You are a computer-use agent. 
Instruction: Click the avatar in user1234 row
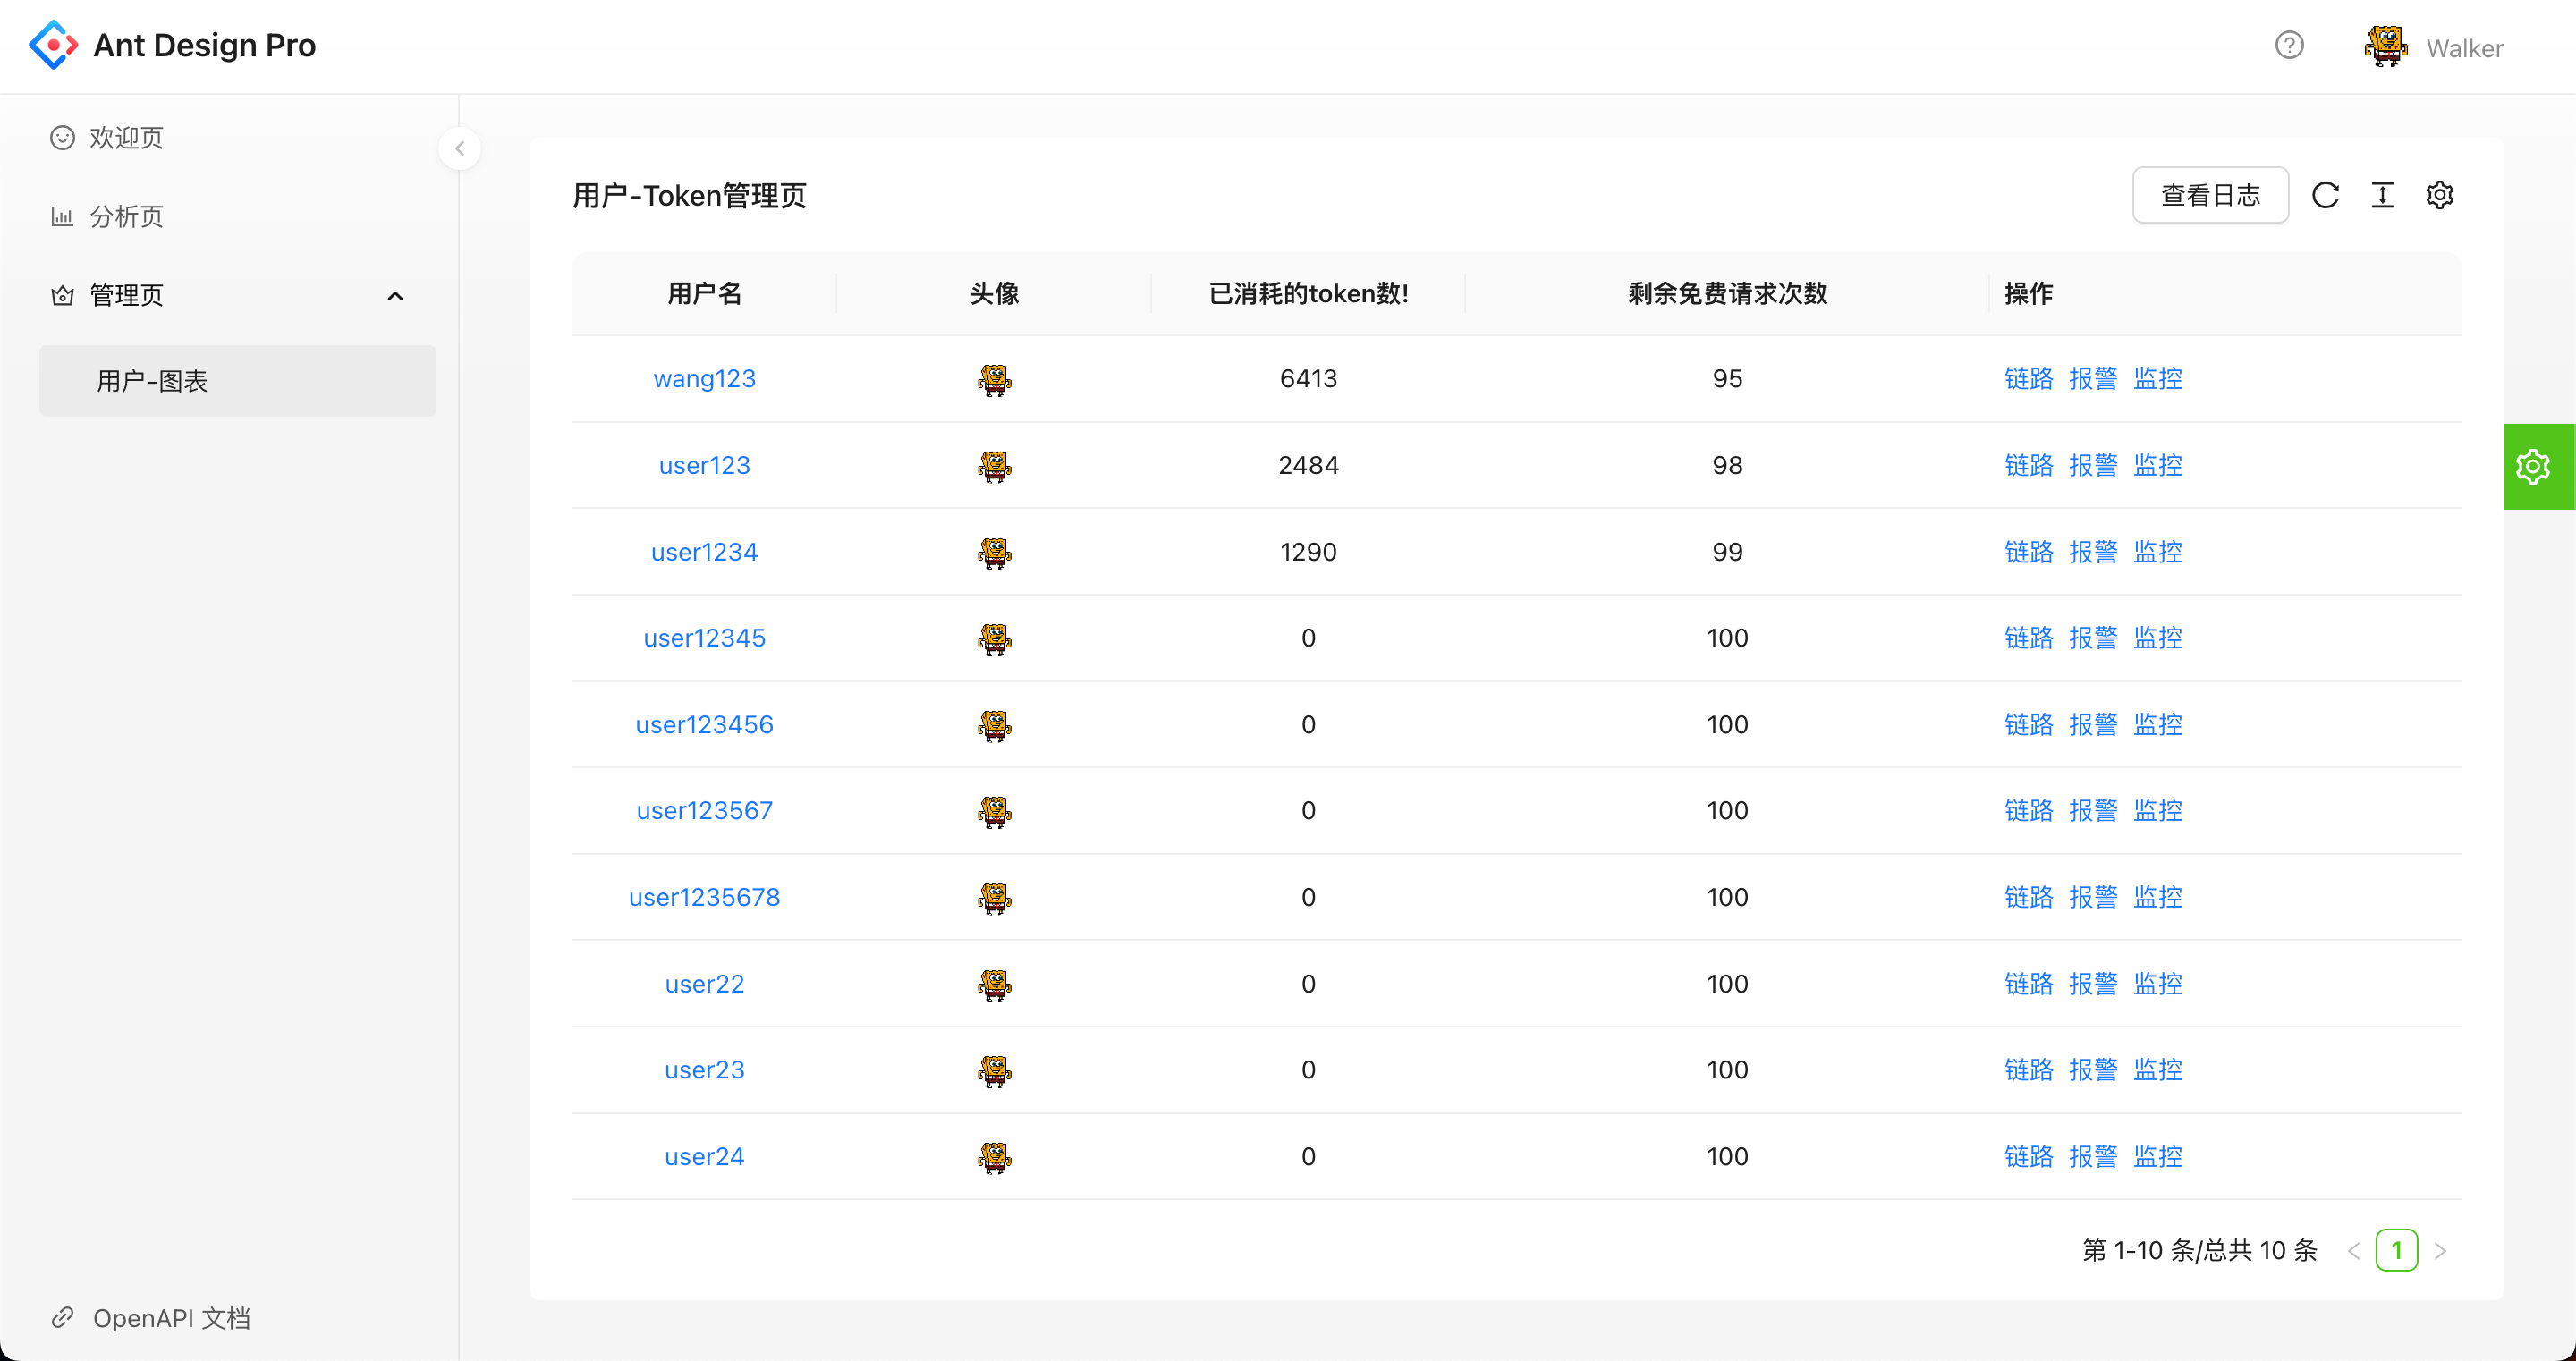pyautogui.click(x=994, y=553)
